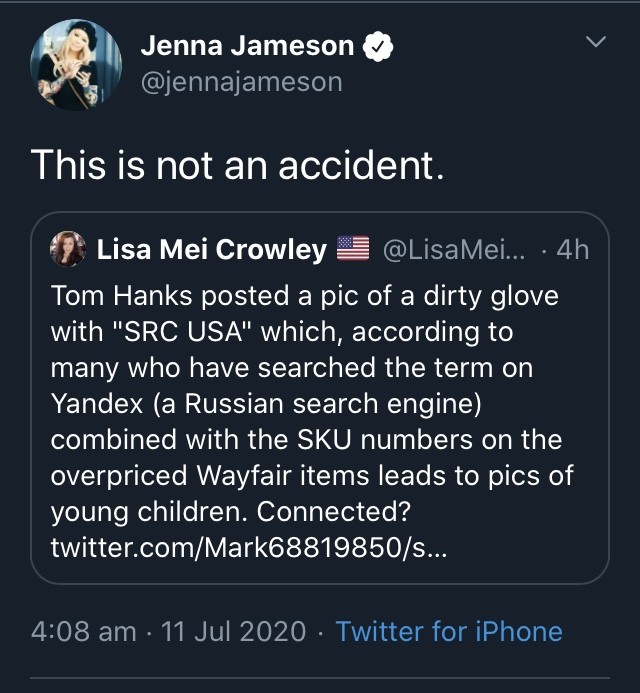Open the @jennajameson handle

tap(241, 81)
